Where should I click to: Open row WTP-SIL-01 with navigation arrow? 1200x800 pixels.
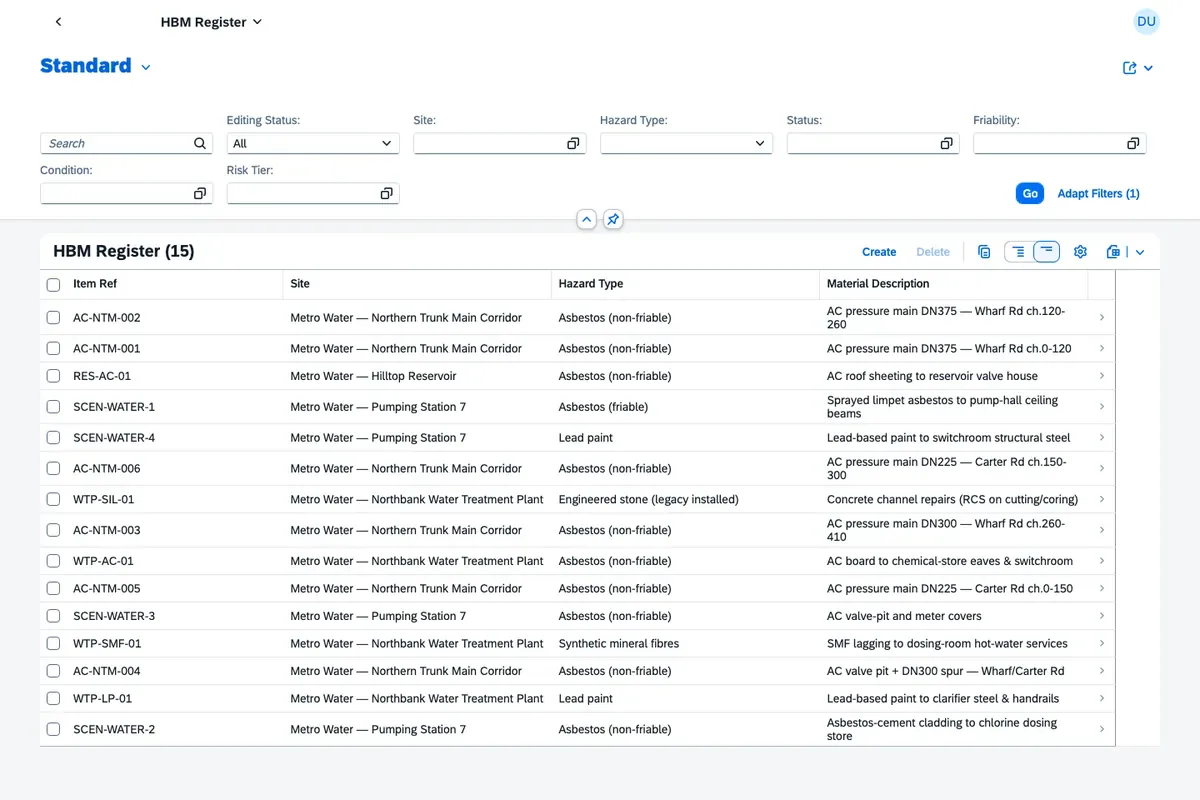coord(1101,499)
